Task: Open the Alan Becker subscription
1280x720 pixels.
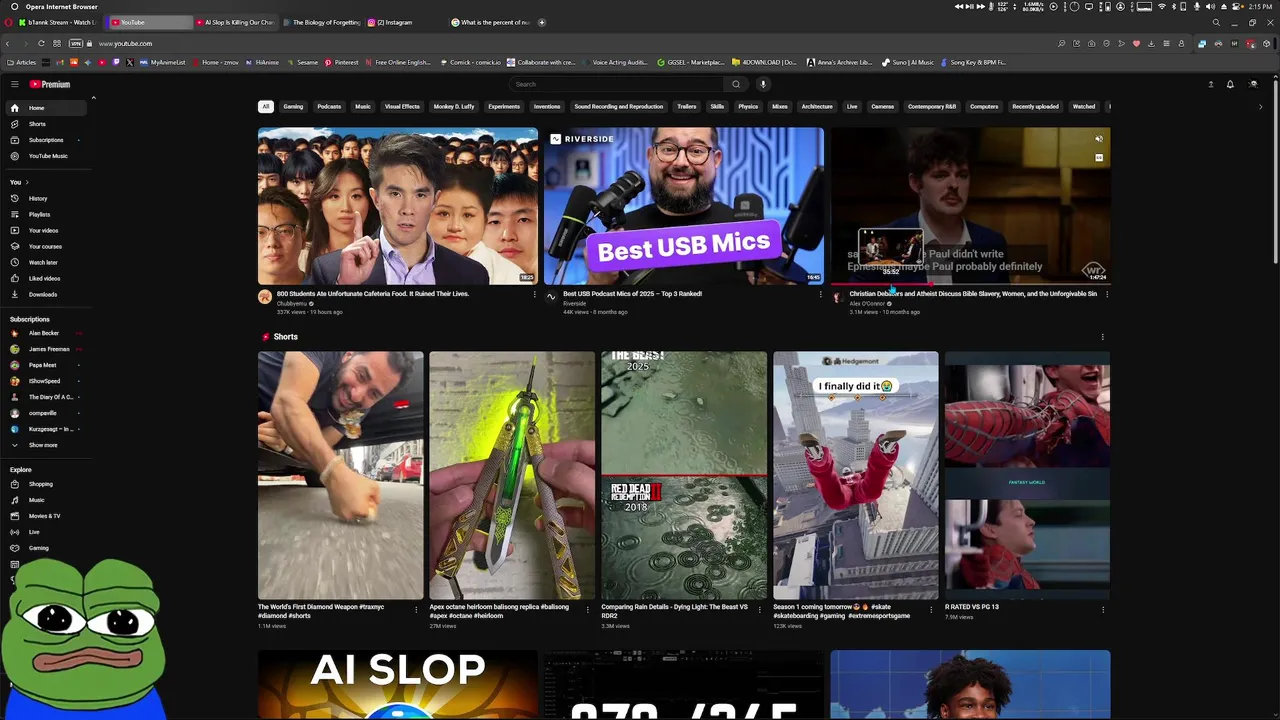Action: pos(44,333)
